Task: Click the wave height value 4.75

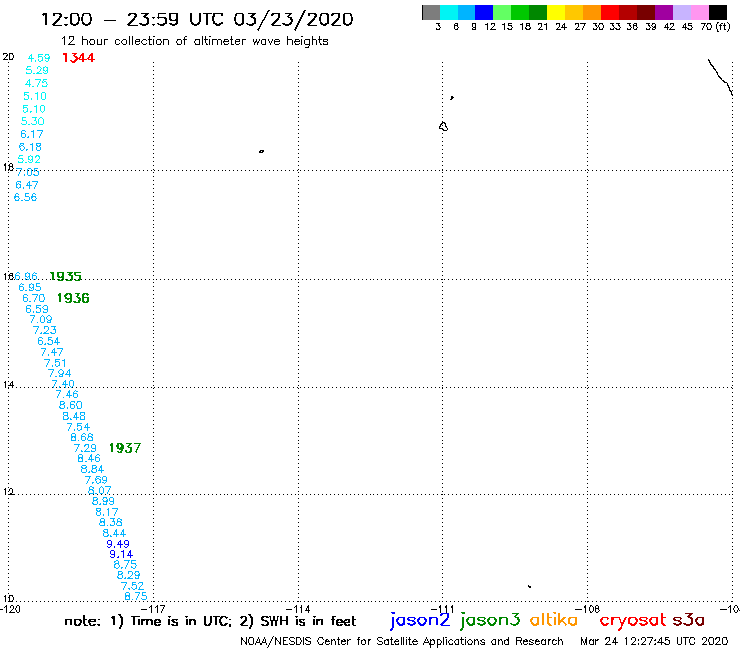Action: 36,83
